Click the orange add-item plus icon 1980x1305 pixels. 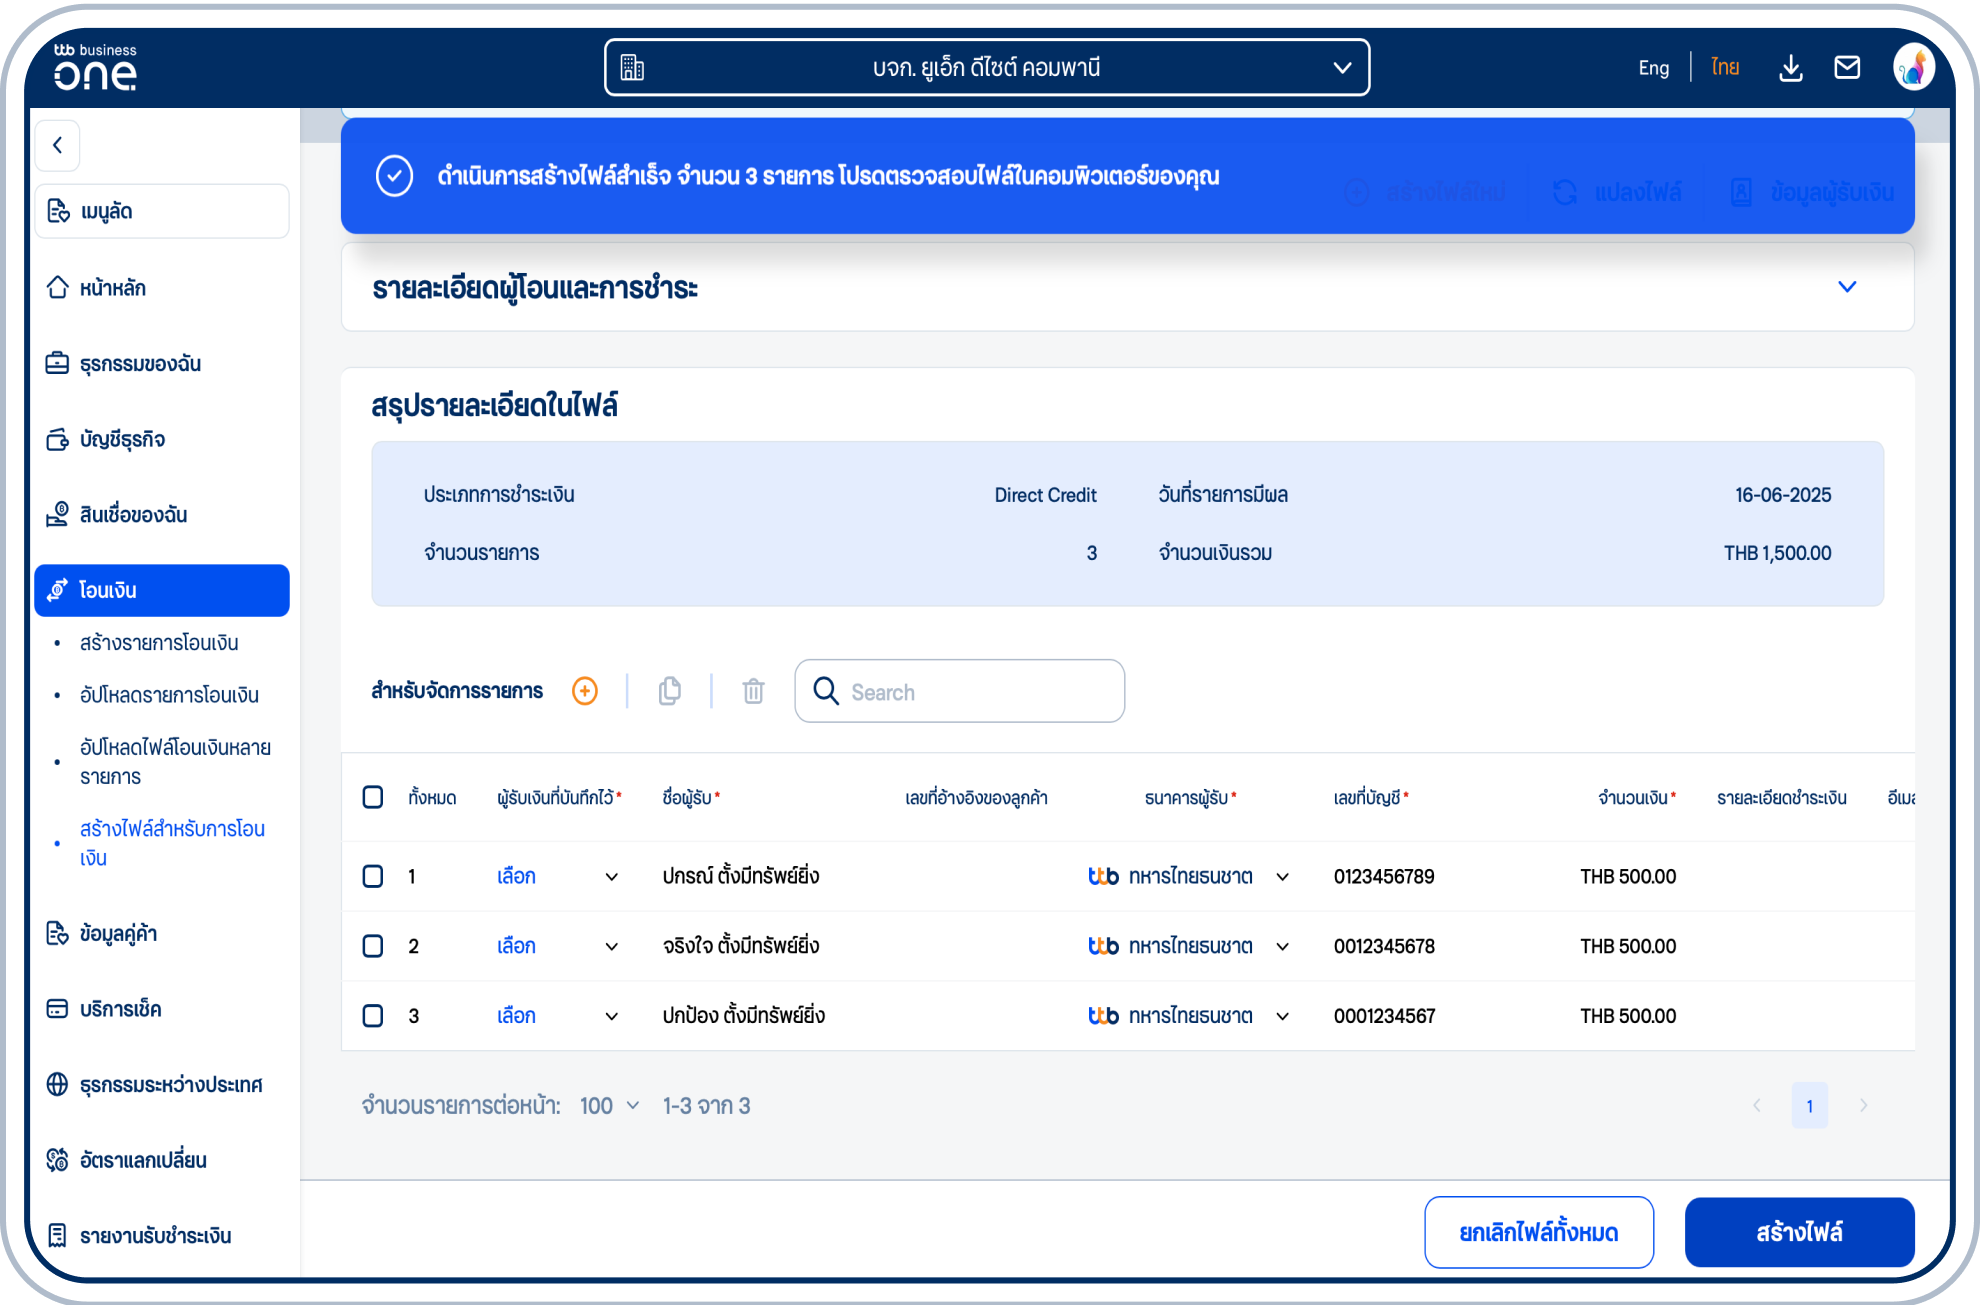585,691
